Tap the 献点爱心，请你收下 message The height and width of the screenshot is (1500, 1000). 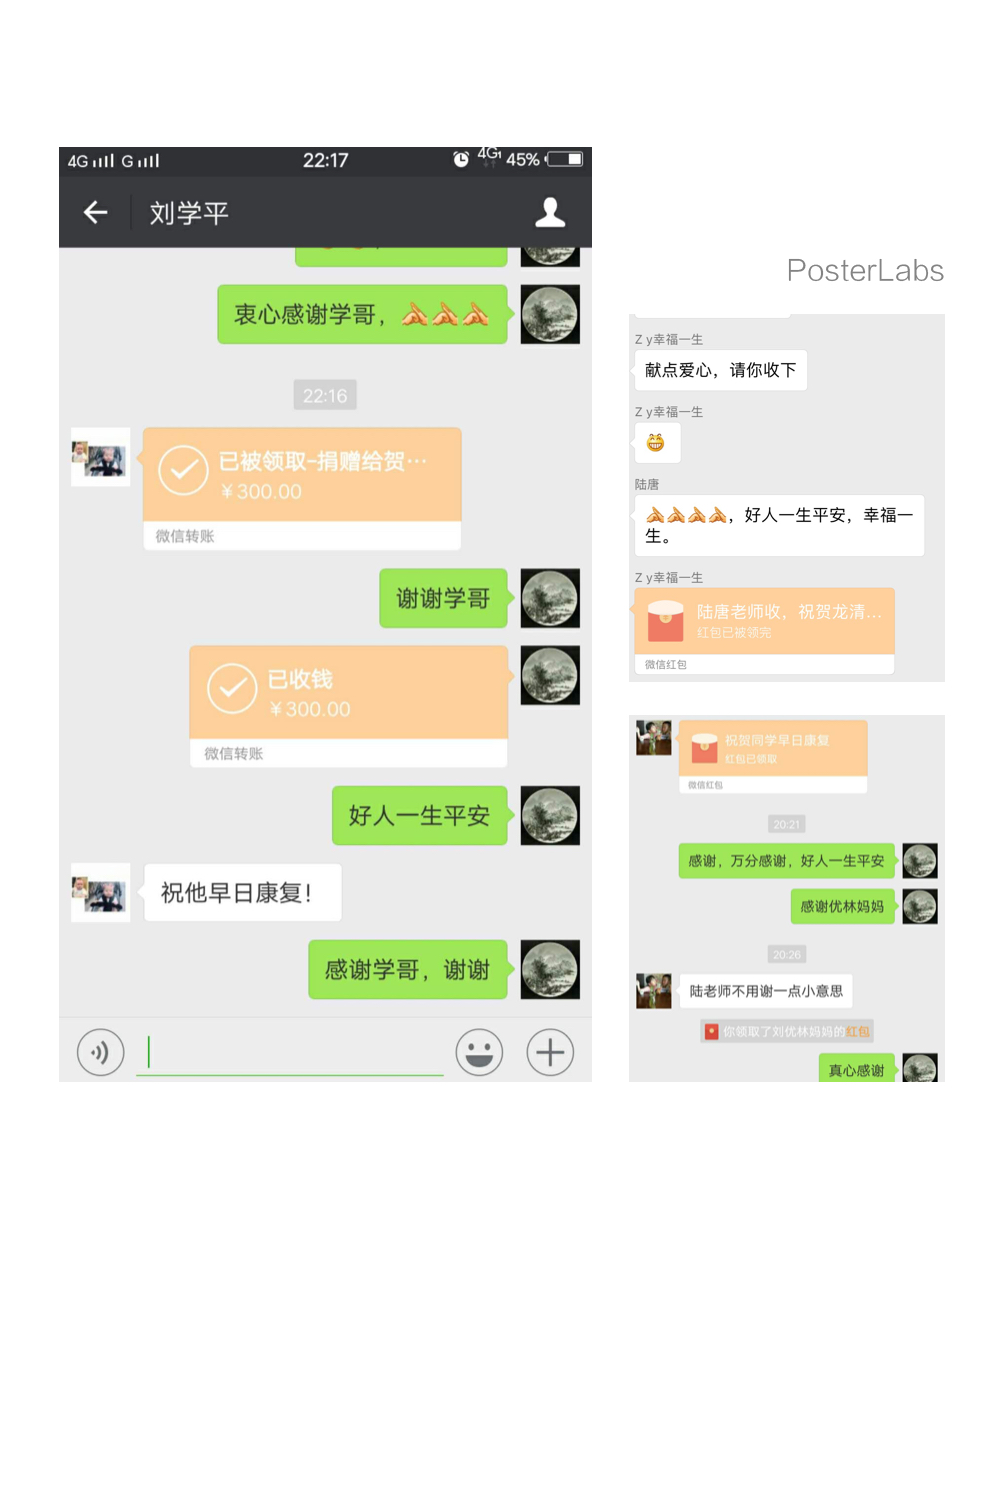coord(720,370)
